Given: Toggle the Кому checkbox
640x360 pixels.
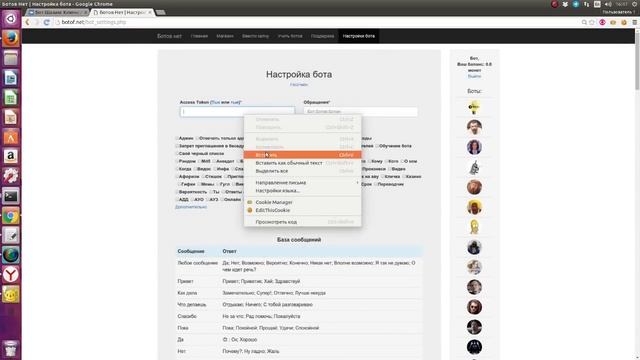Looking at the screenshot, I should tap(369, 161).
